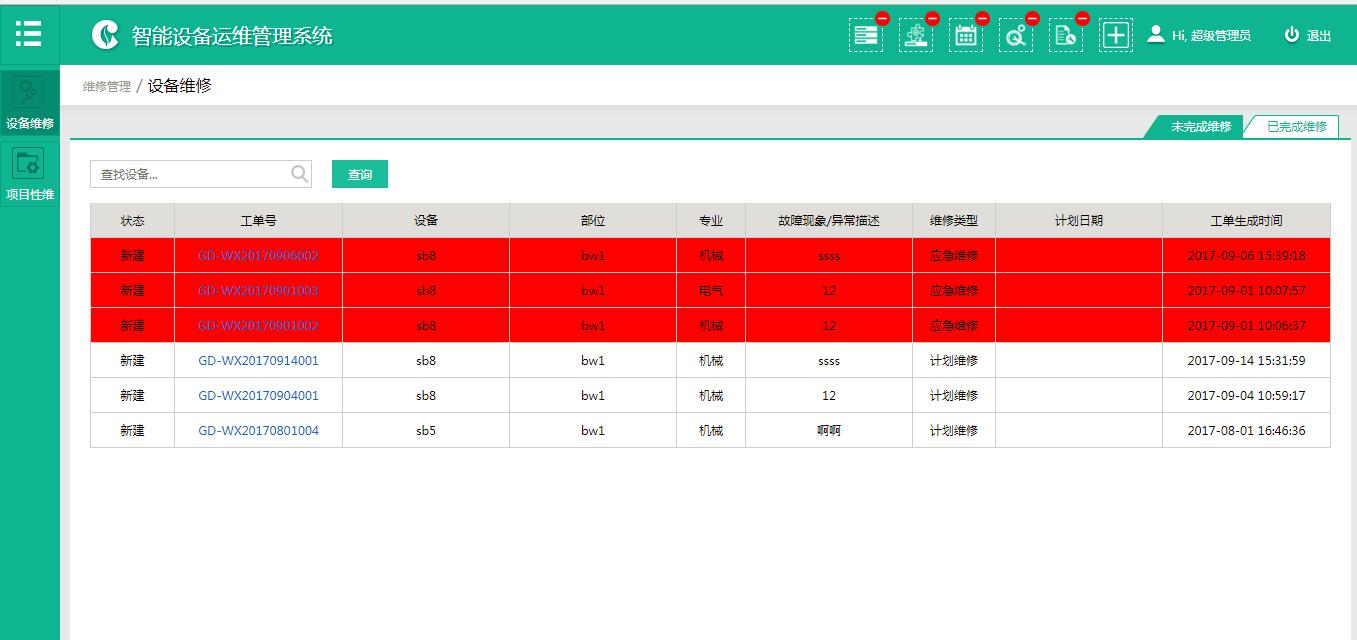Screen dimensions: 1357x640
Task: Click the 电气 cell in 专业 column
Action: tap(711, 290)
